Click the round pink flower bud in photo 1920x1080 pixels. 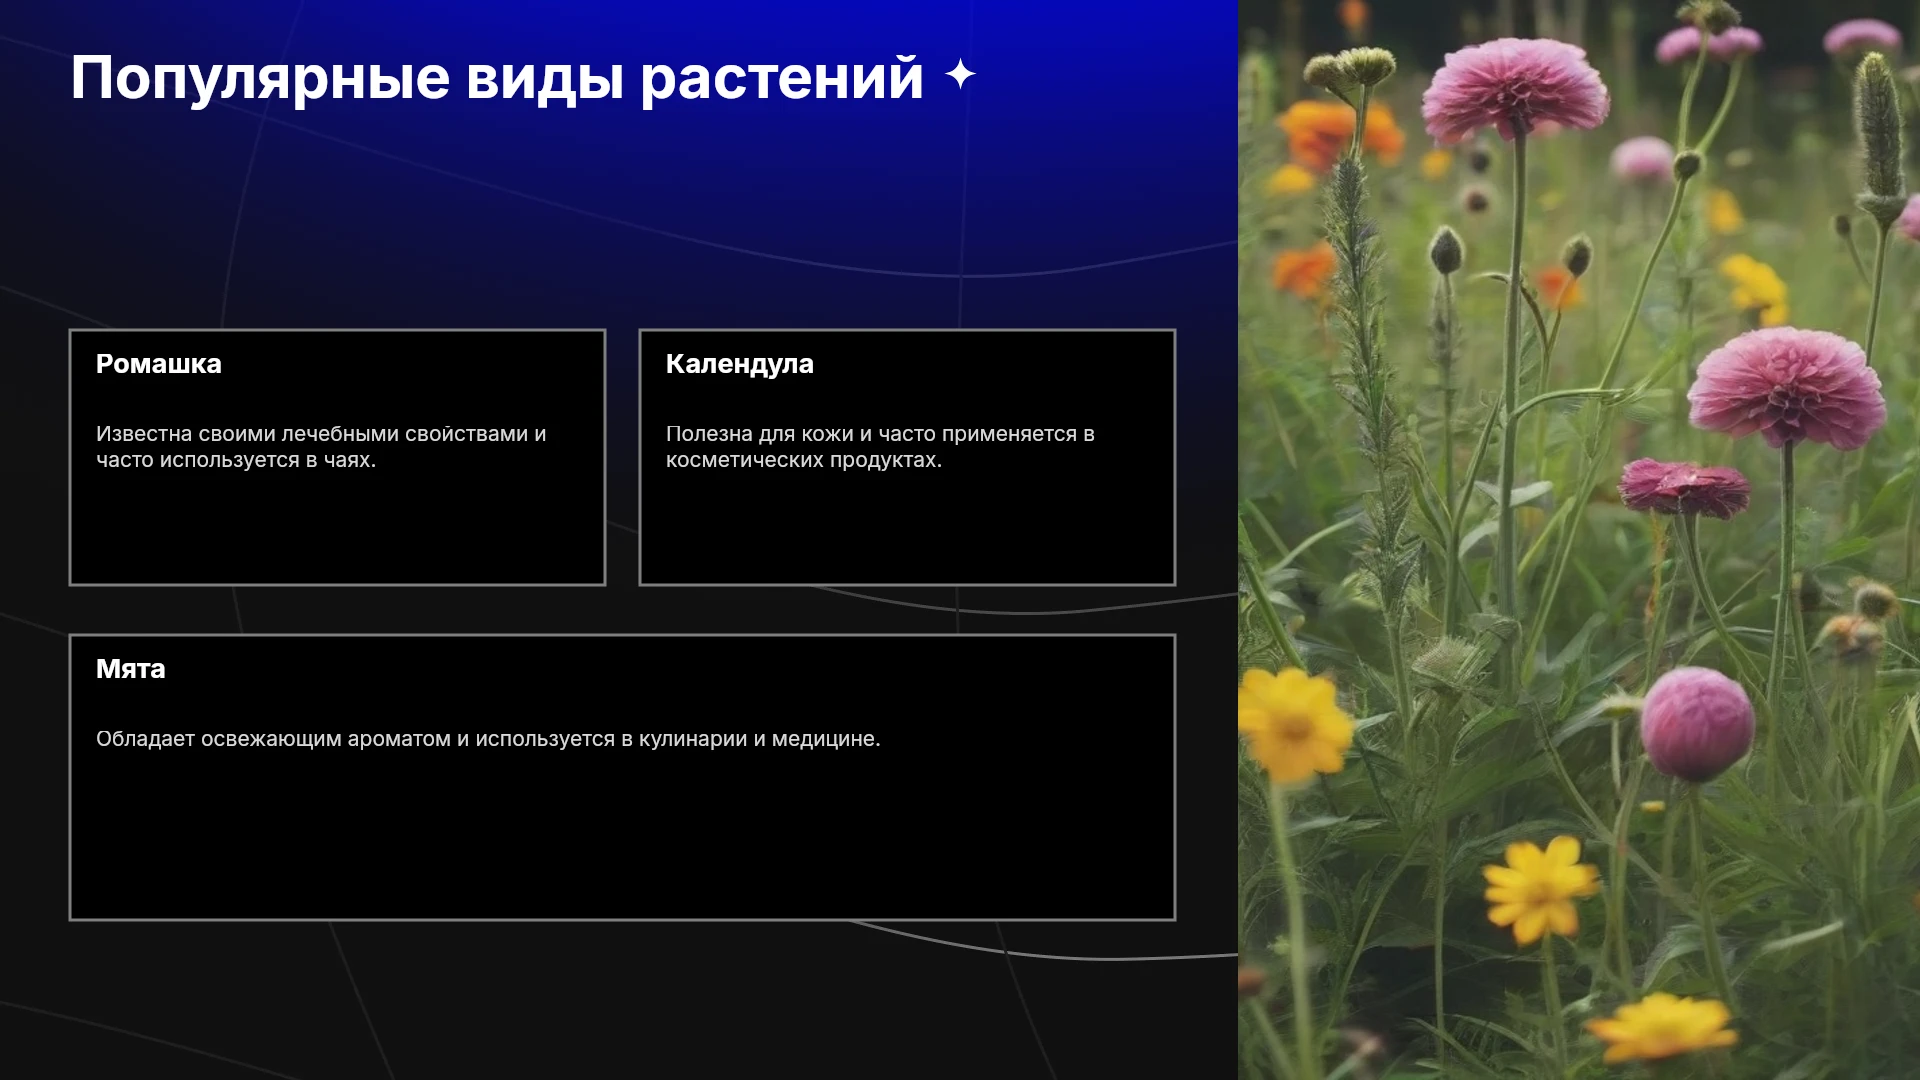(x=1697, y=724)
